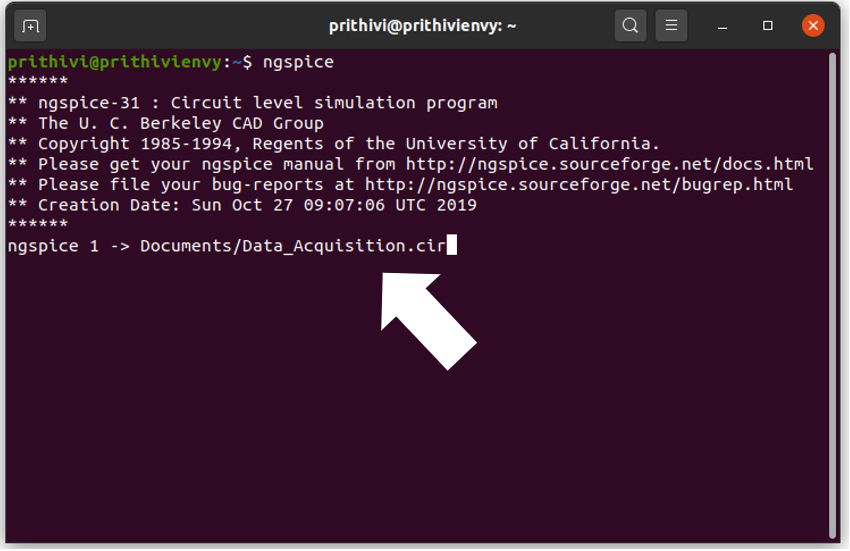Maximize the terminal window
850x551 pixels.
click(x=768, y=25)
